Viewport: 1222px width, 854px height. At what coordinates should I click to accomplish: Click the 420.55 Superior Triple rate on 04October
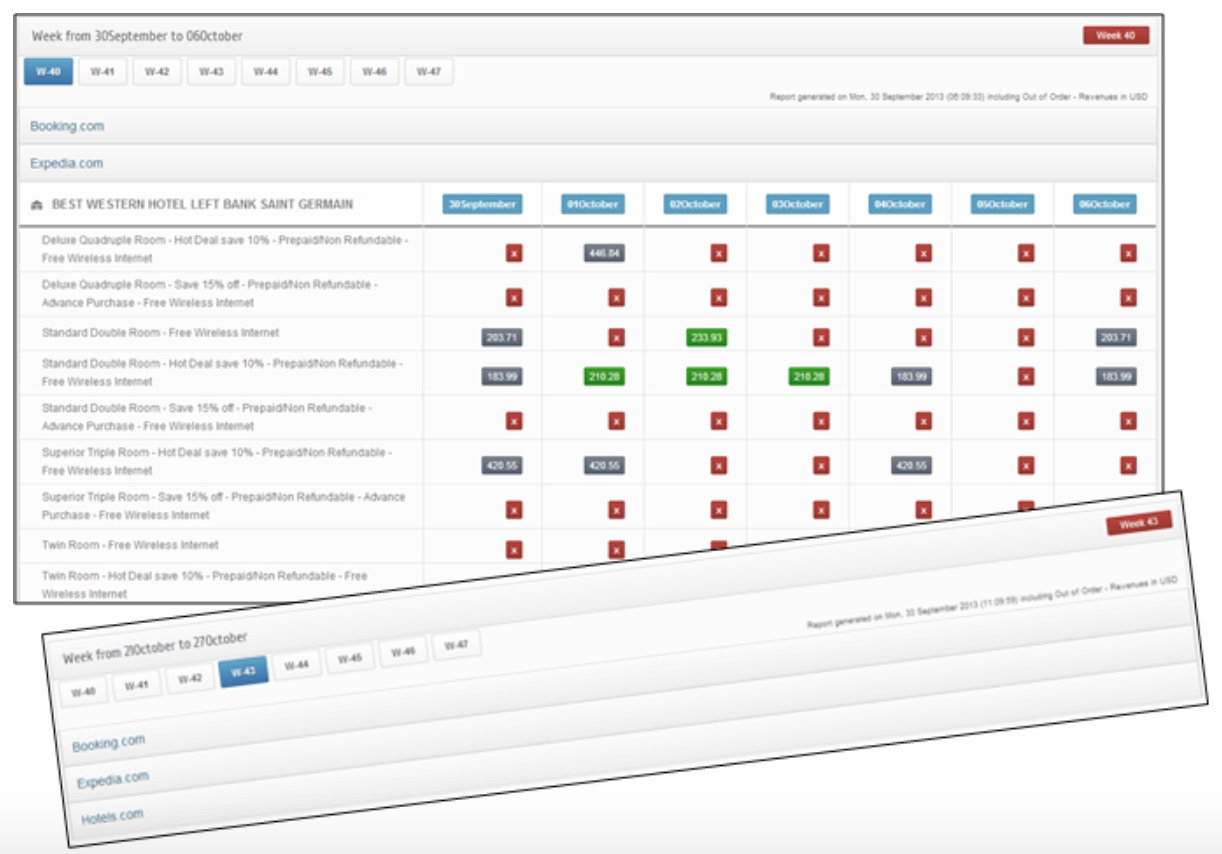[909, 465]
